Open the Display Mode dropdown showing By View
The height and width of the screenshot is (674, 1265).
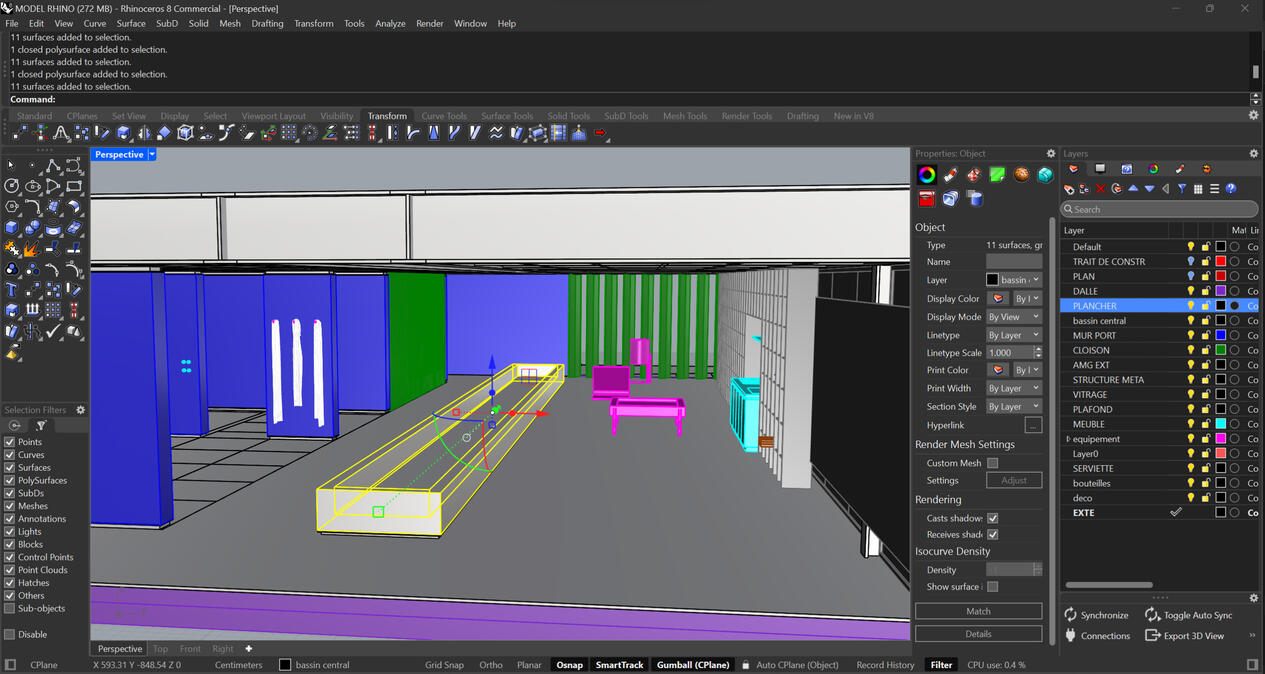pyautogui.click(x=1013, y=316)
